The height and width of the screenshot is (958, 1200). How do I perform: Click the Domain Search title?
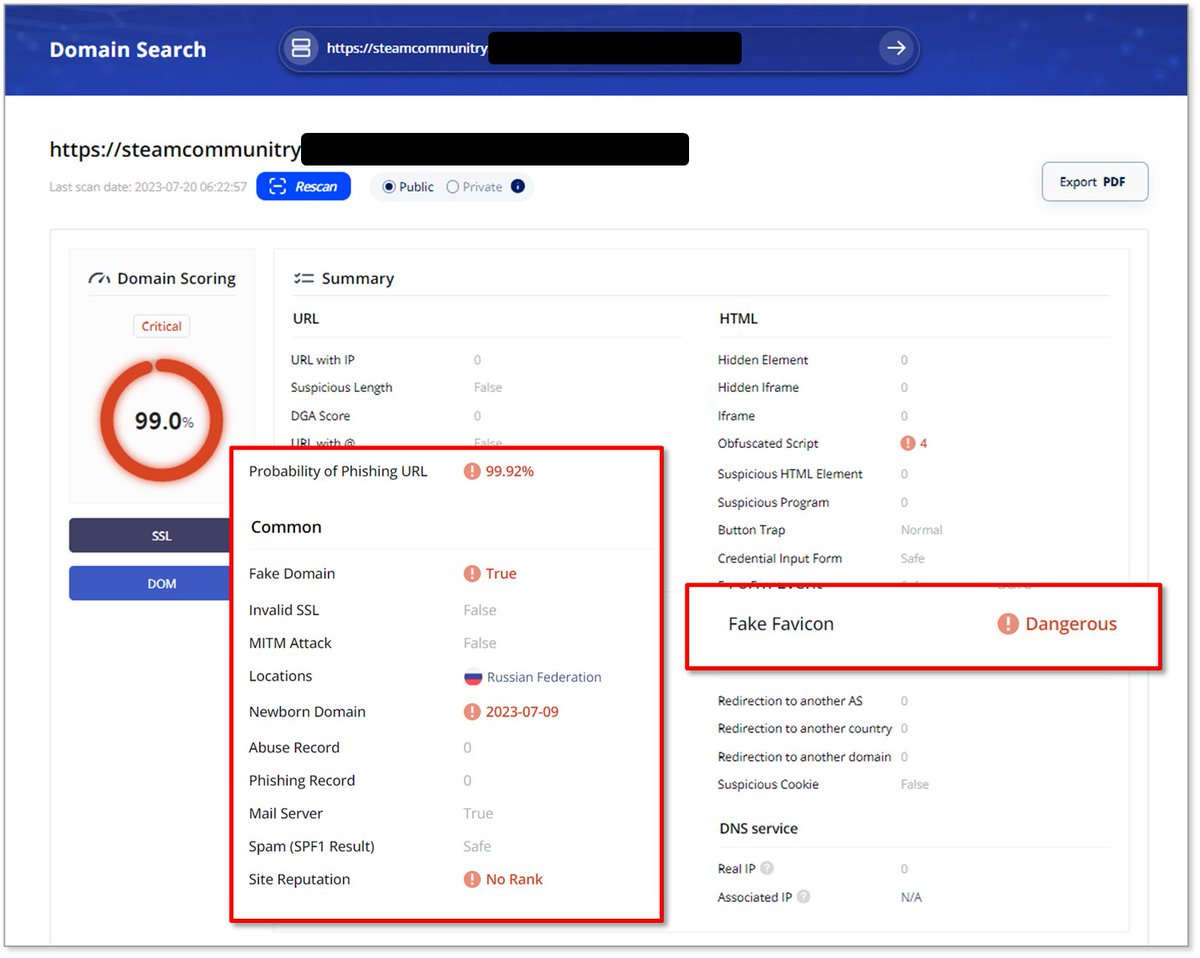tap(128, 50)
